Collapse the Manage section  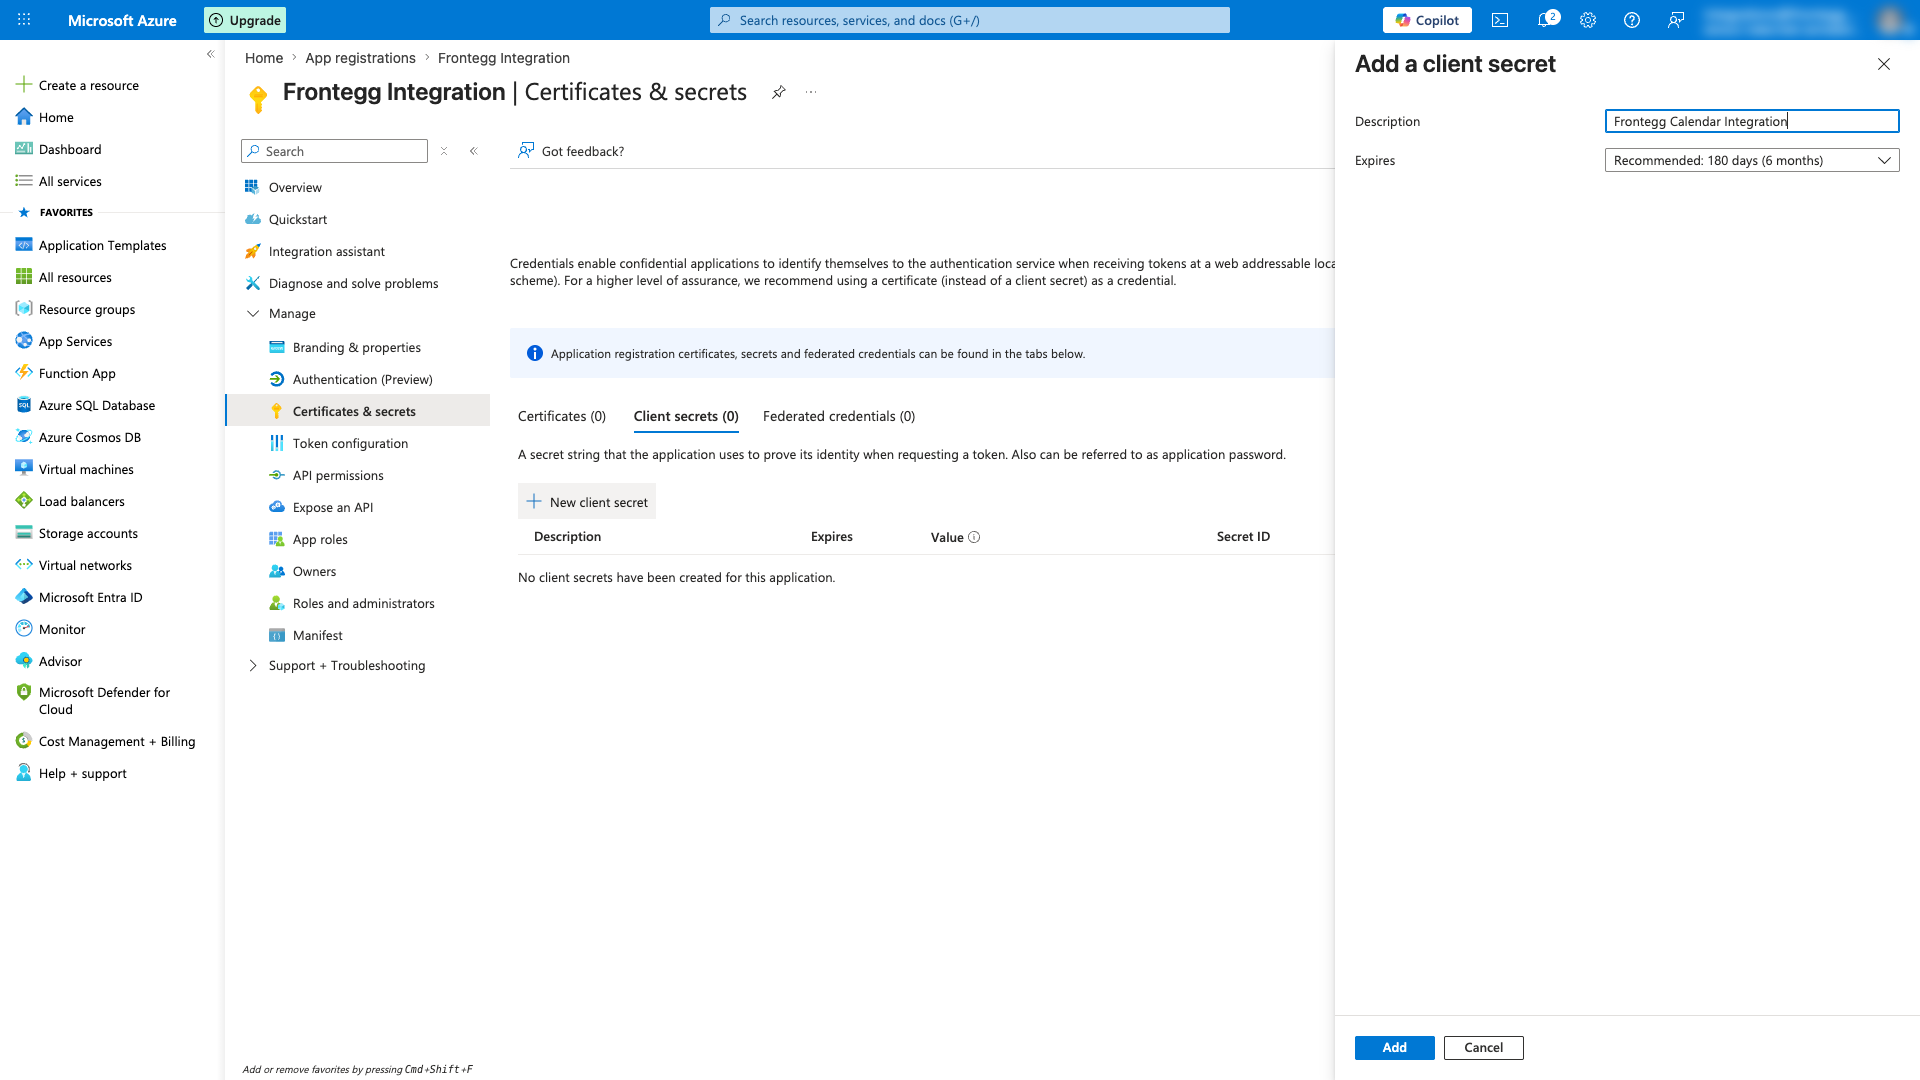tap(253, 313)
